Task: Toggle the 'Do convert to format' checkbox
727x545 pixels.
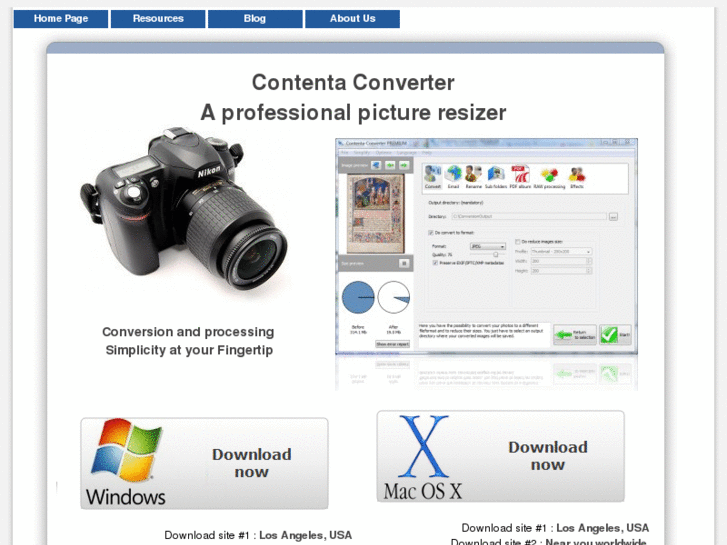Action: [431, 232]
